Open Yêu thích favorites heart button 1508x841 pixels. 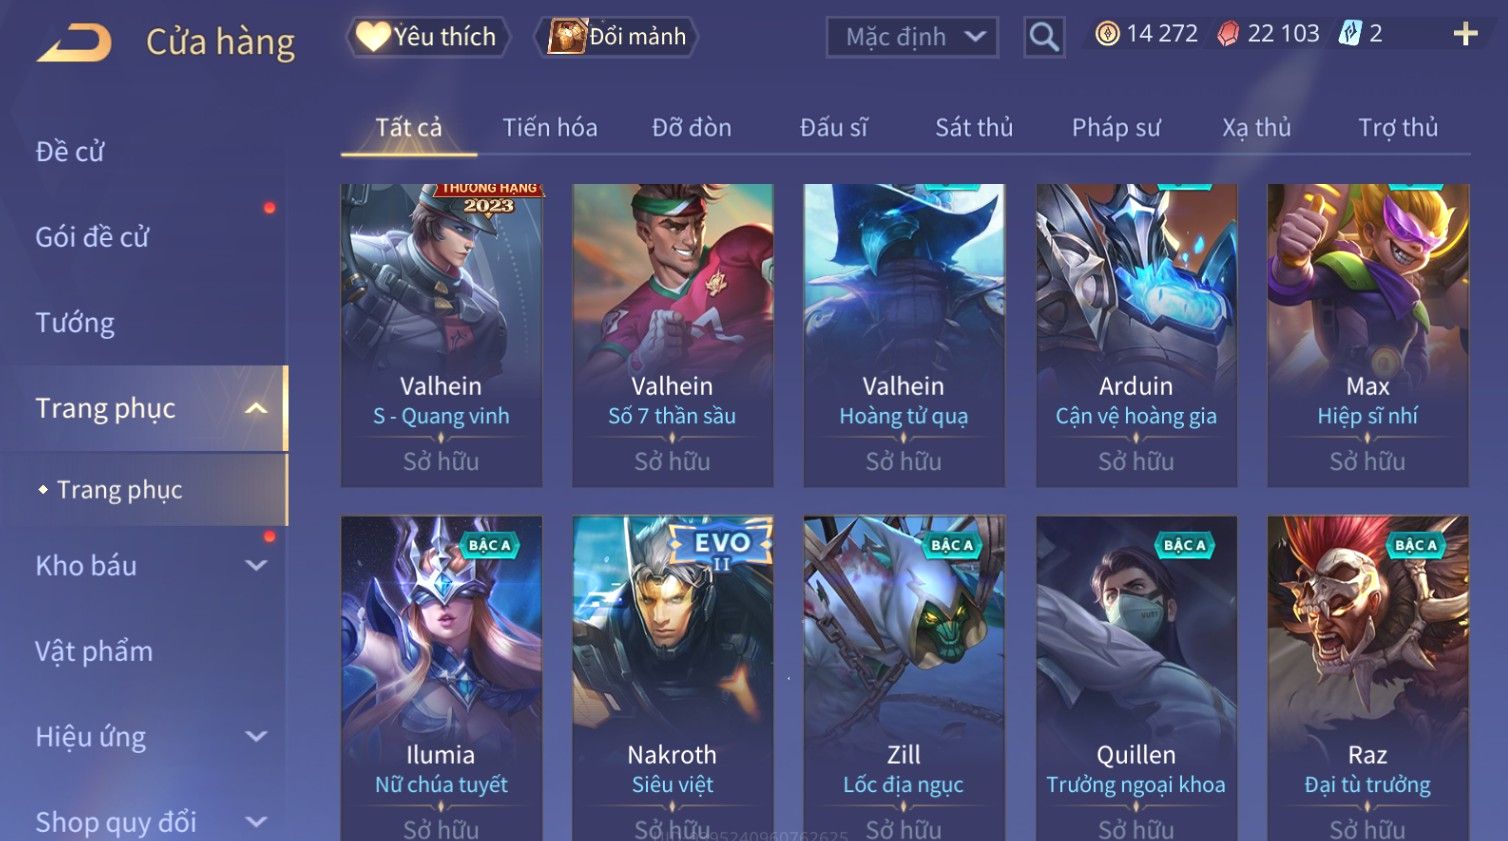tap(428, 37)
